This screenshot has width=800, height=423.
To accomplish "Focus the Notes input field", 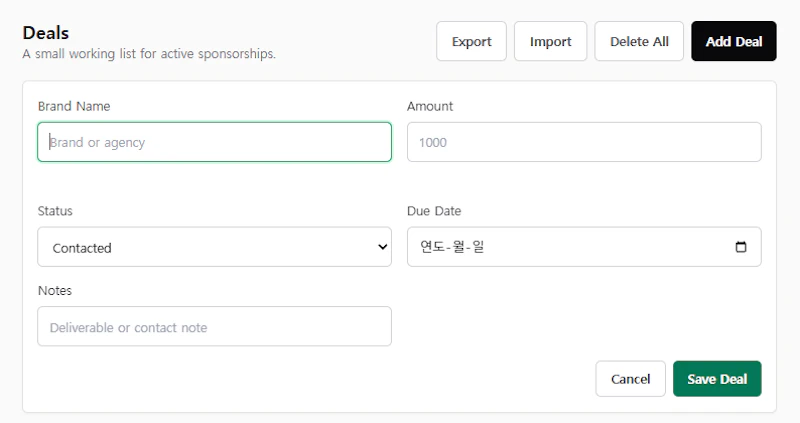I will click(x=214, y=327).
